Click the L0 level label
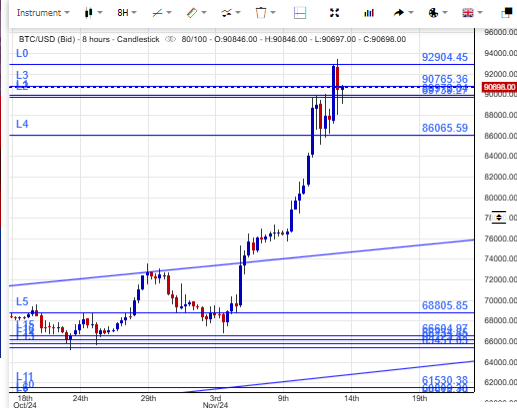Screen dimensions: 517x408 (x=22, y=53)
